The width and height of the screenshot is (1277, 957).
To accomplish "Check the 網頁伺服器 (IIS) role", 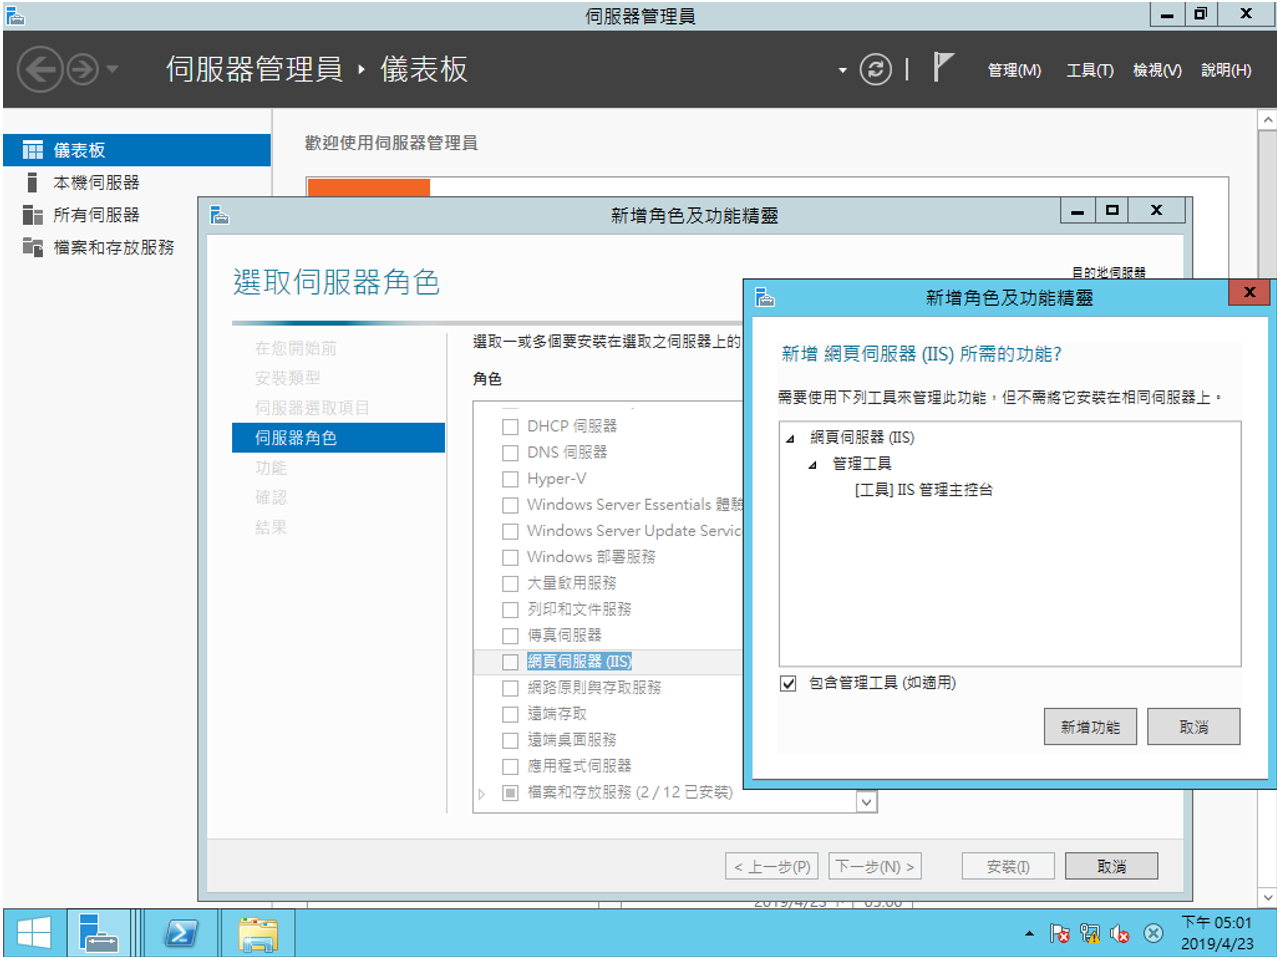I will (510, 662).
